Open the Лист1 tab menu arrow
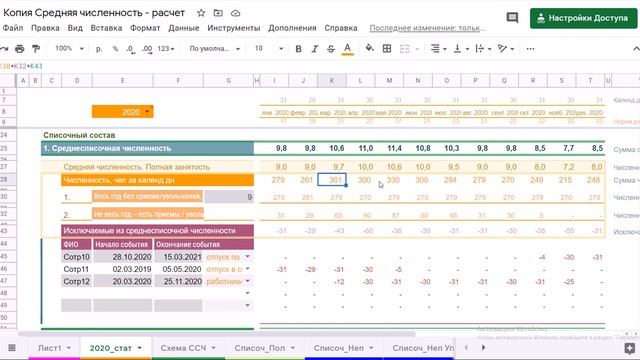 [69, 348]
